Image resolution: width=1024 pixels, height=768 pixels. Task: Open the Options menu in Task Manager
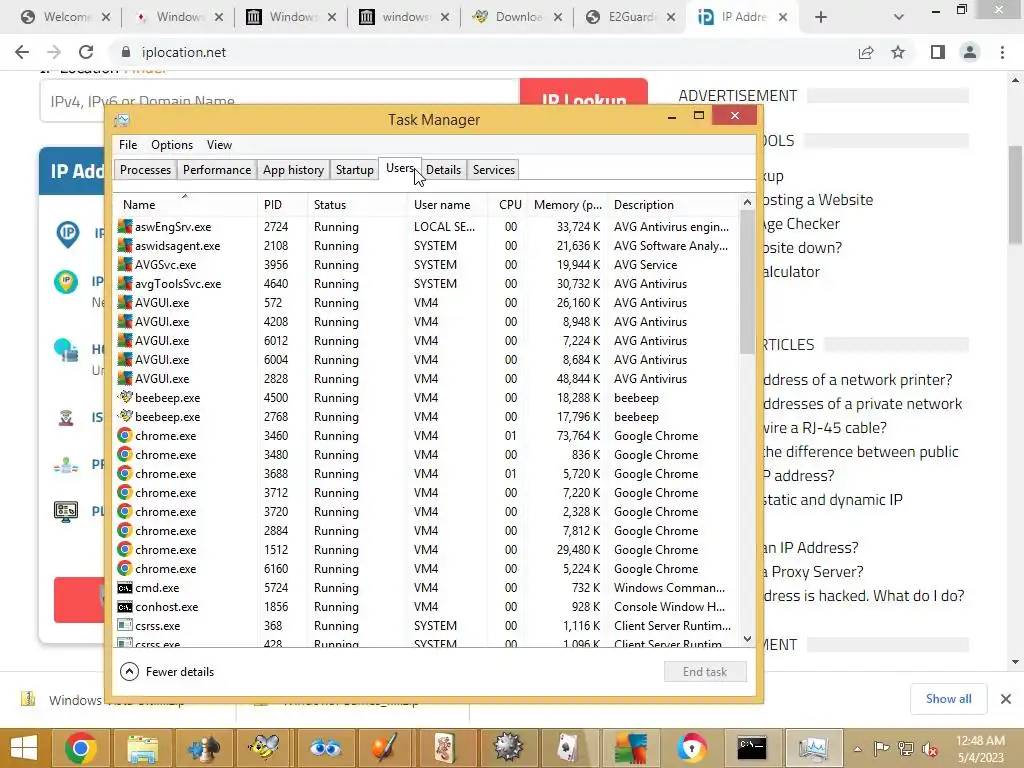click(172, 145)
